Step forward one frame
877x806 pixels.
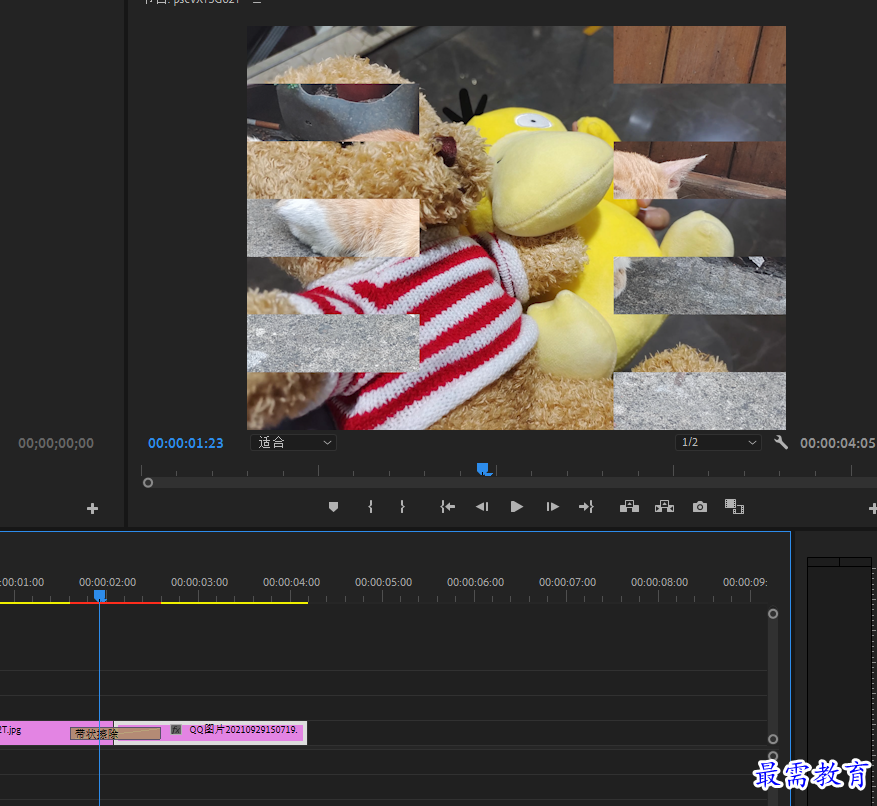coord(552,507)
